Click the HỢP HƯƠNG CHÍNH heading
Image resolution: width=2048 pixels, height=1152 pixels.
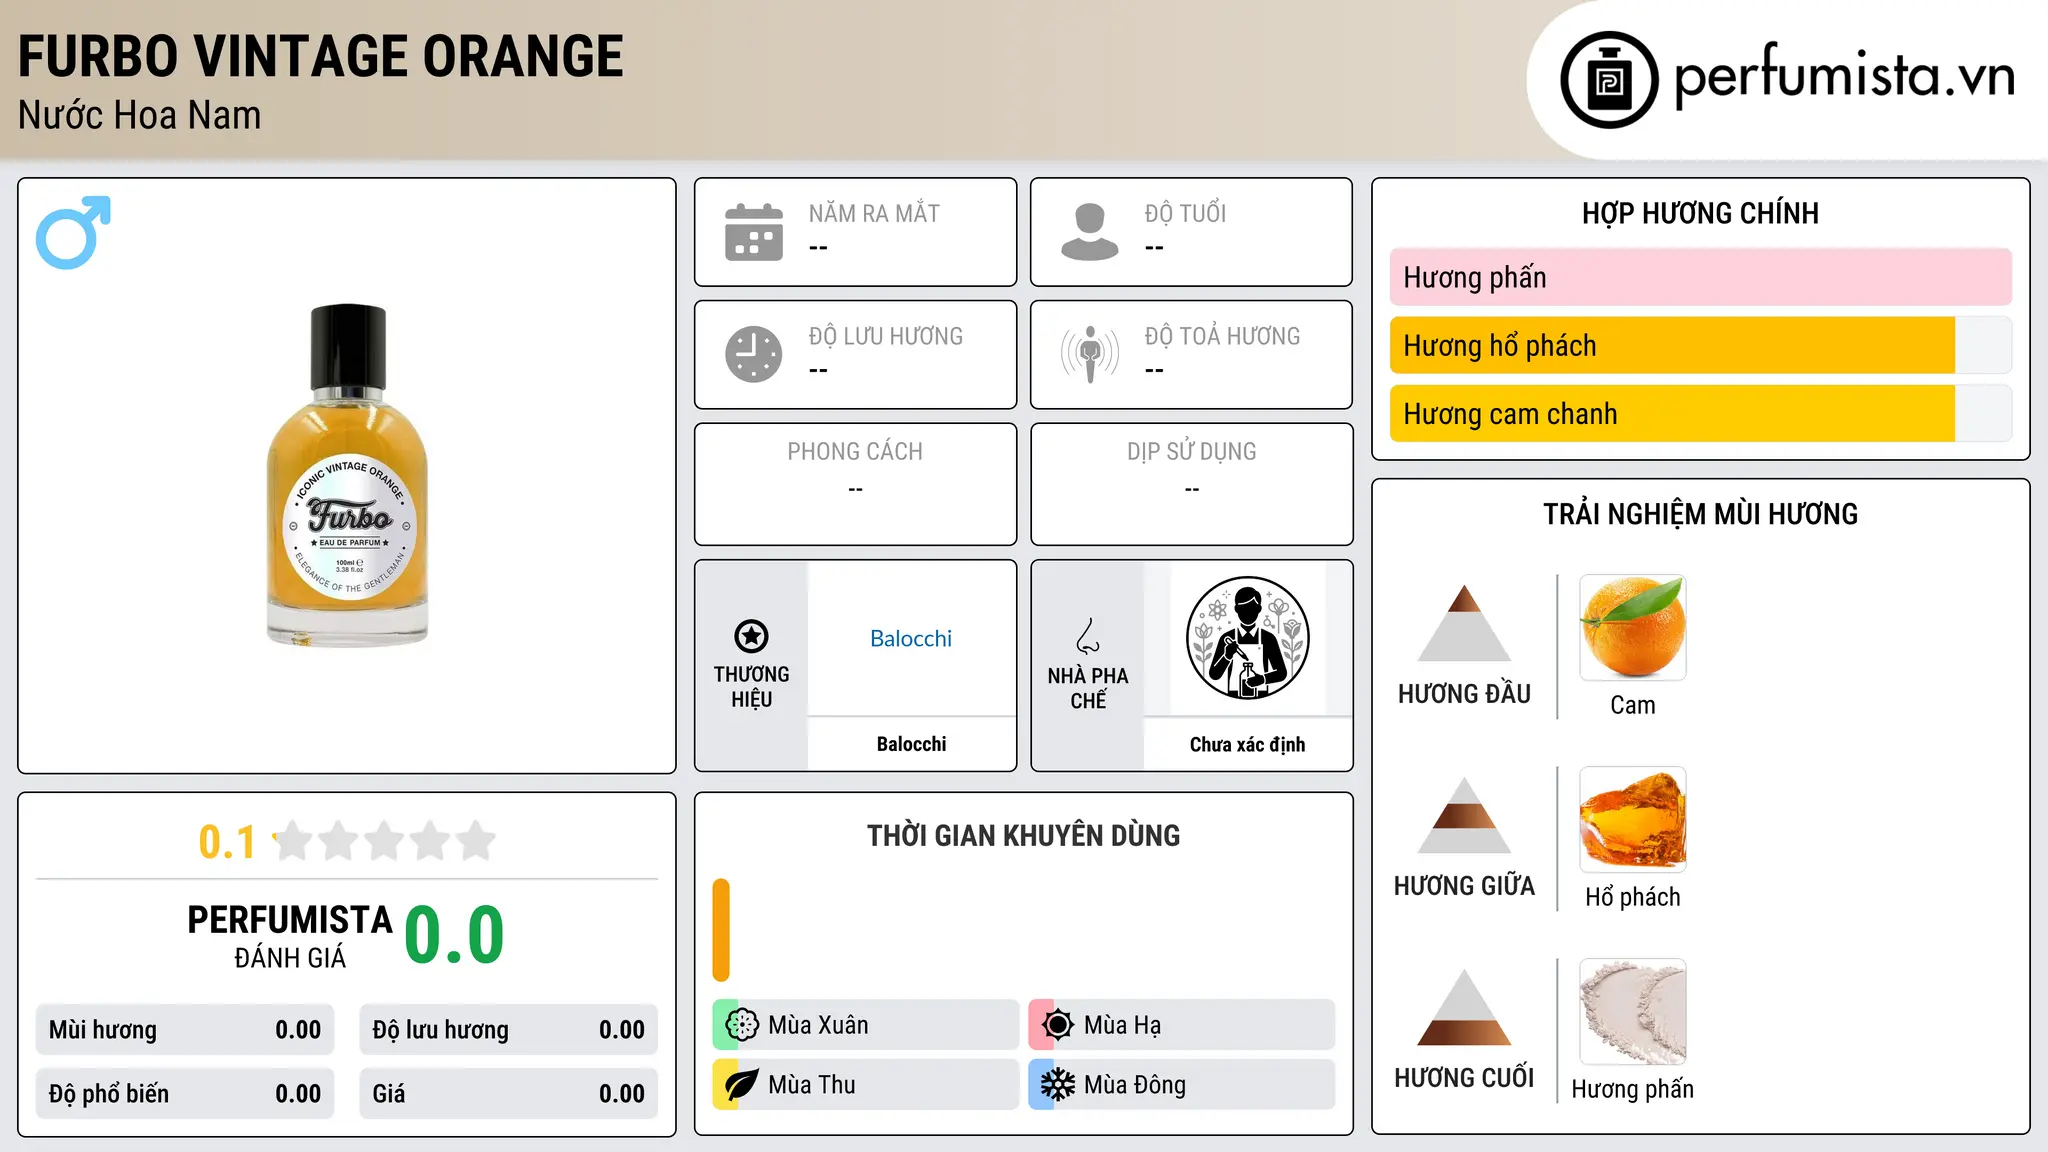(1700, 213)
